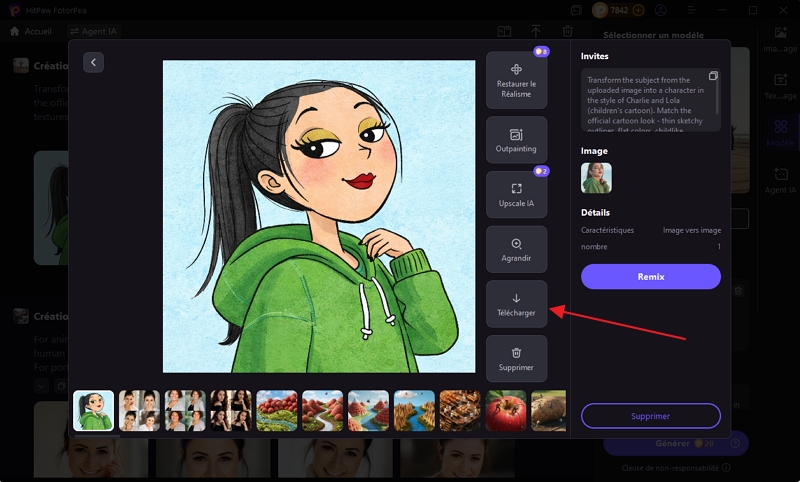Click the outlined Supprimer button in right panel
This screenshot has height=482, width=800.
pos(651,416)
